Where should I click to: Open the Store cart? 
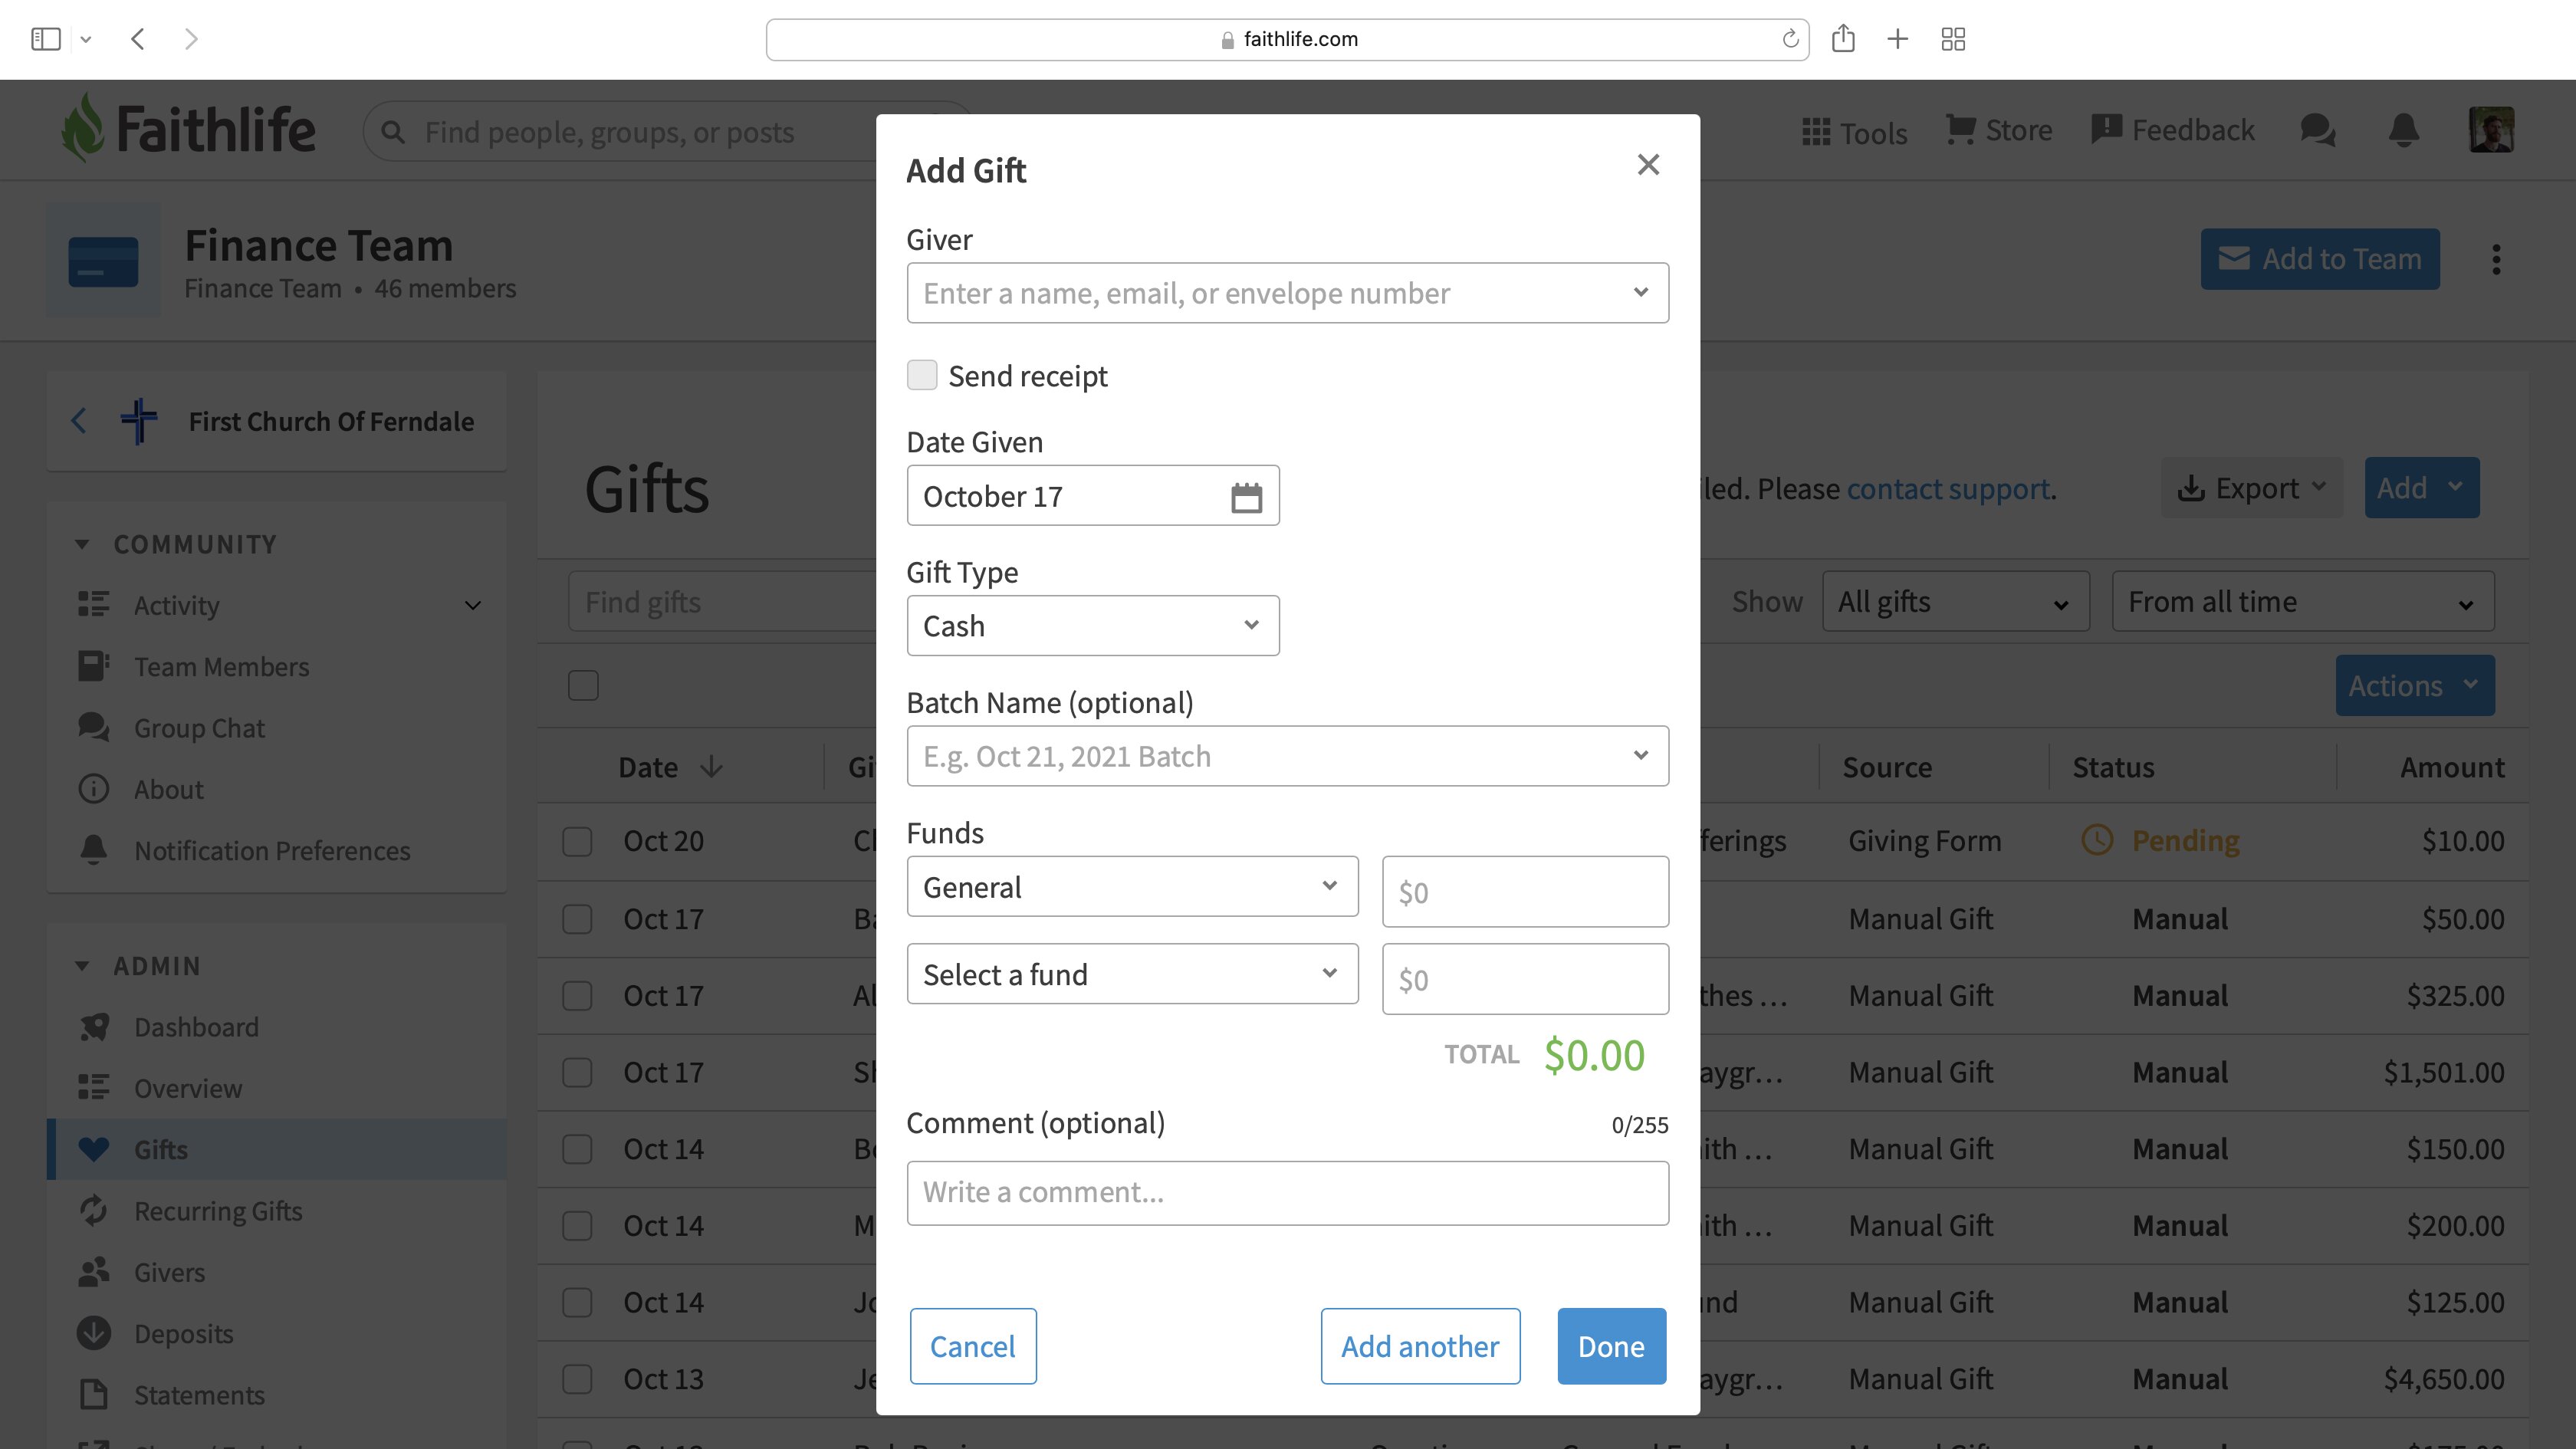click(x=1999, y=130)
